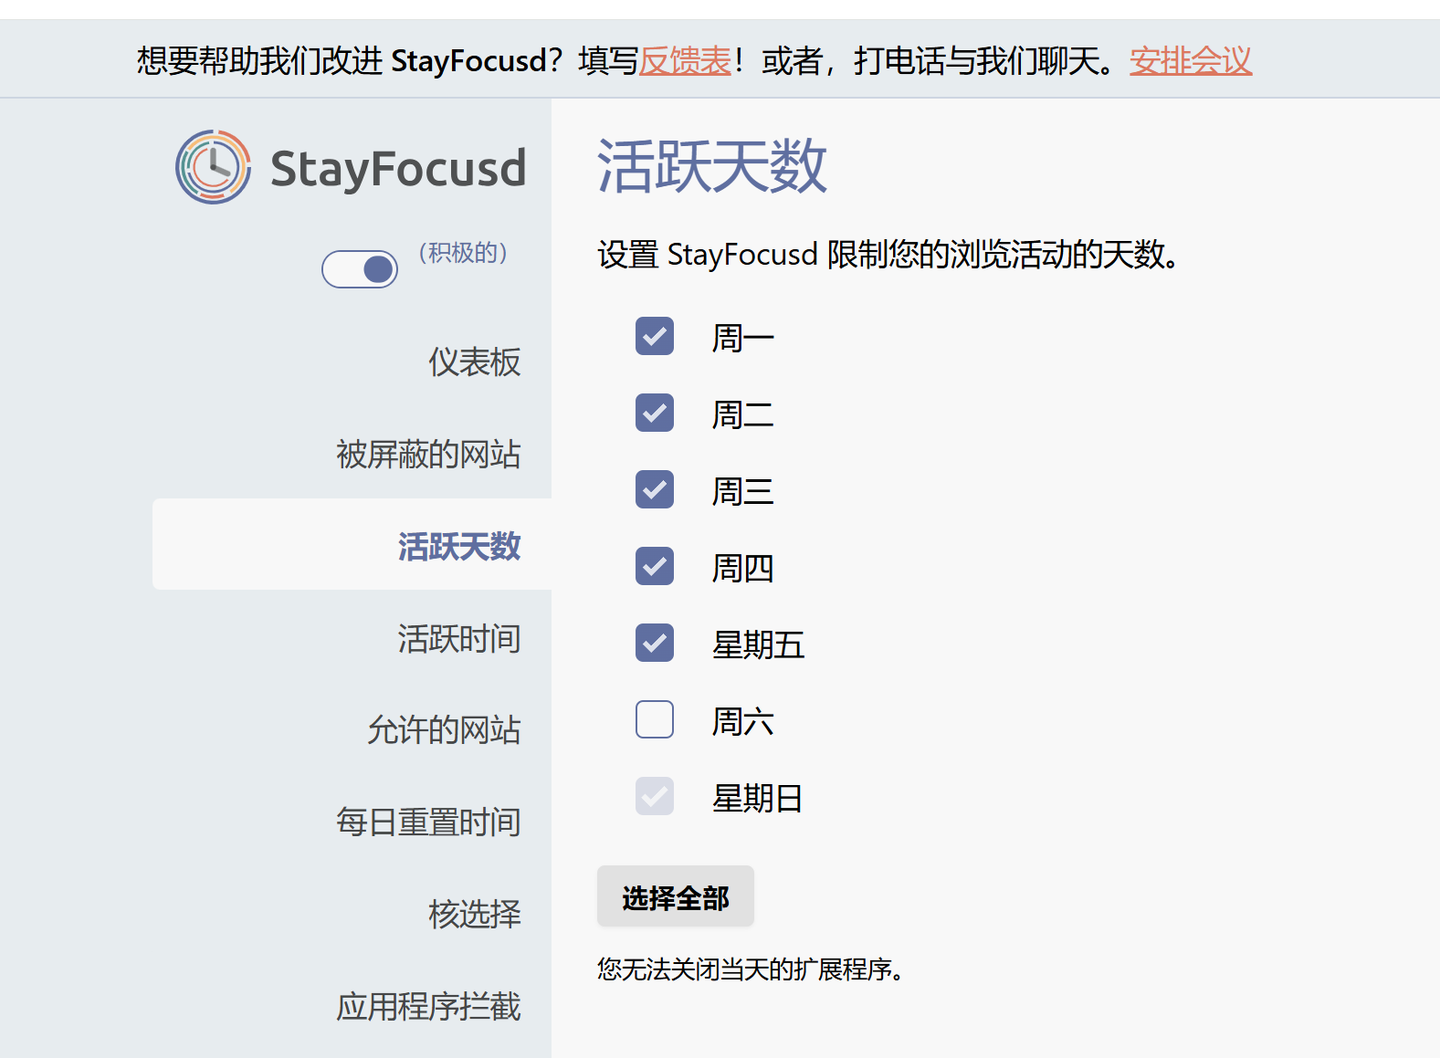Uncheck the 周二 checkbox
This screenshot has width=1440, height=1058.
[x=655, y=413]
